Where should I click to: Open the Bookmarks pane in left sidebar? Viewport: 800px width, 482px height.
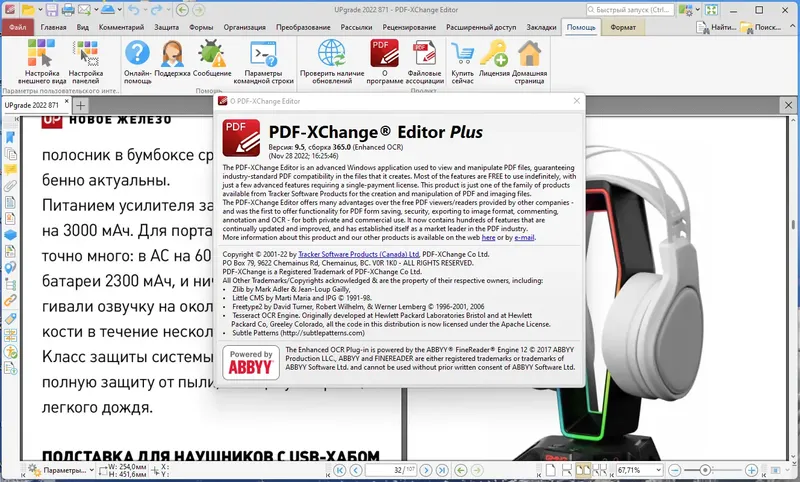(10, 137)
